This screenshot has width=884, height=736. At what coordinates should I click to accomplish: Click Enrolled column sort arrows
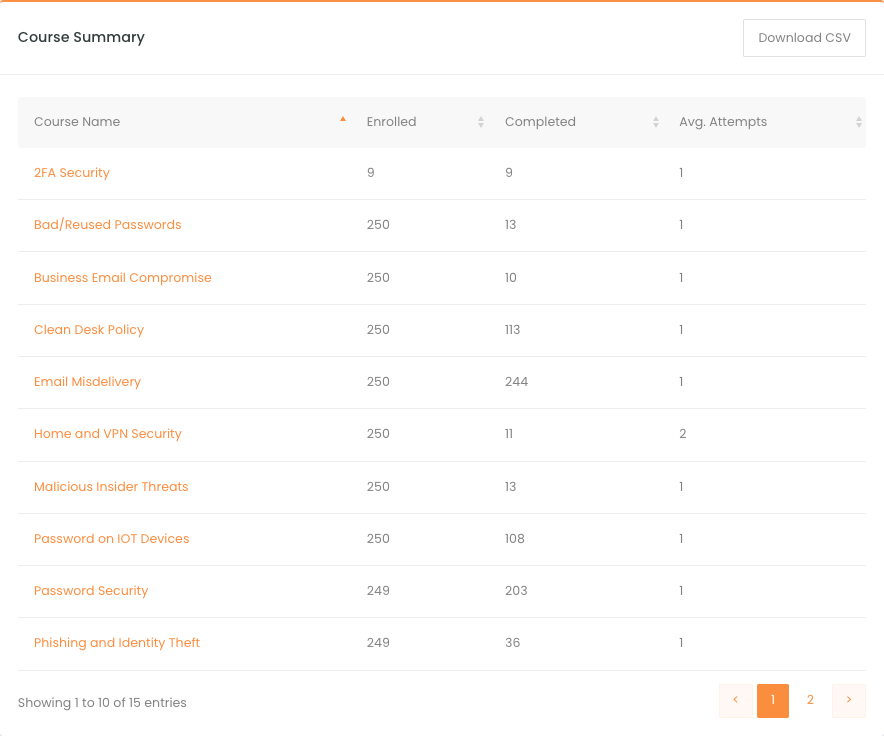(x=481, y=122)
